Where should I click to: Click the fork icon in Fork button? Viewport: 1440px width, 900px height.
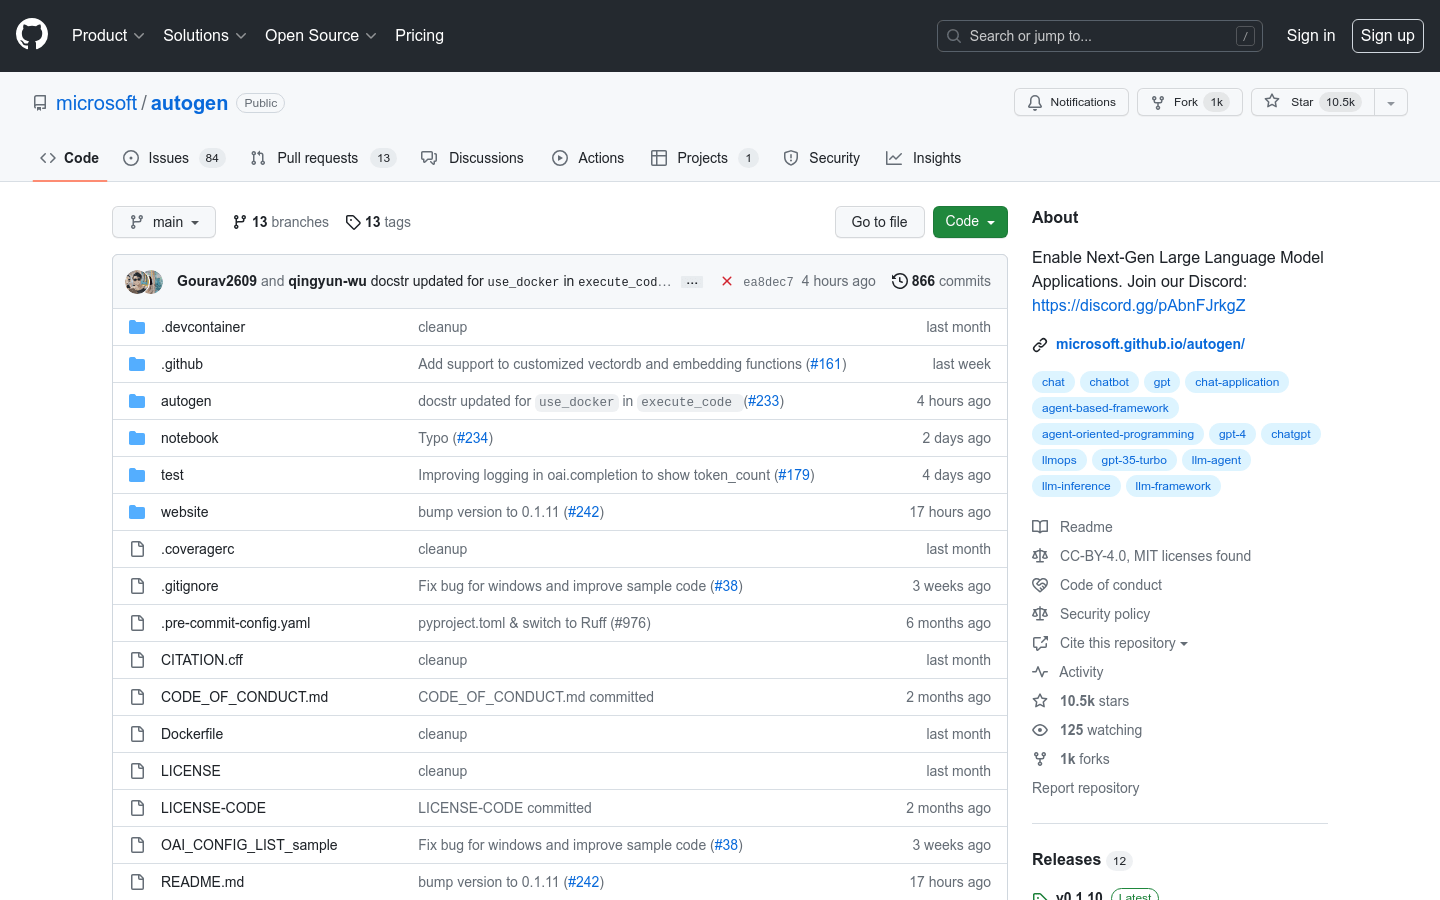click(1158, 102)
